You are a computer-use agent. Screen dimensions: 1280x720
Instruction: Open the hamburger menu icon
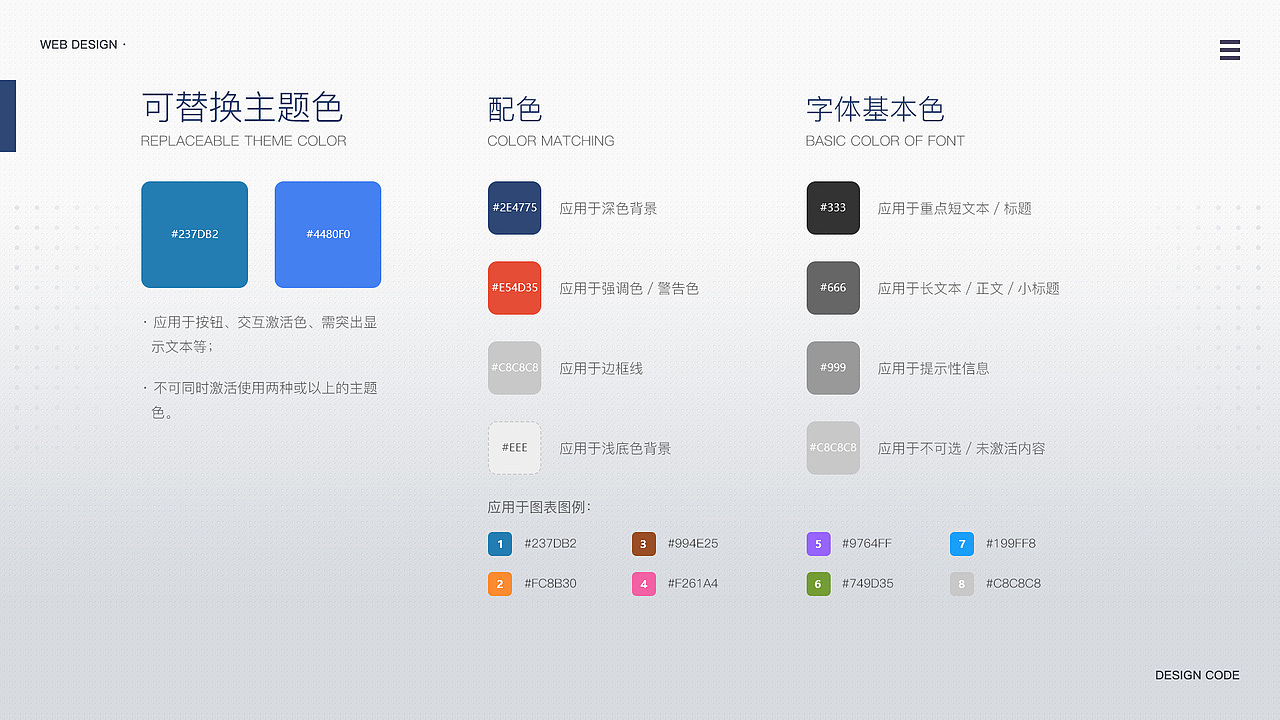point(1230,50)
